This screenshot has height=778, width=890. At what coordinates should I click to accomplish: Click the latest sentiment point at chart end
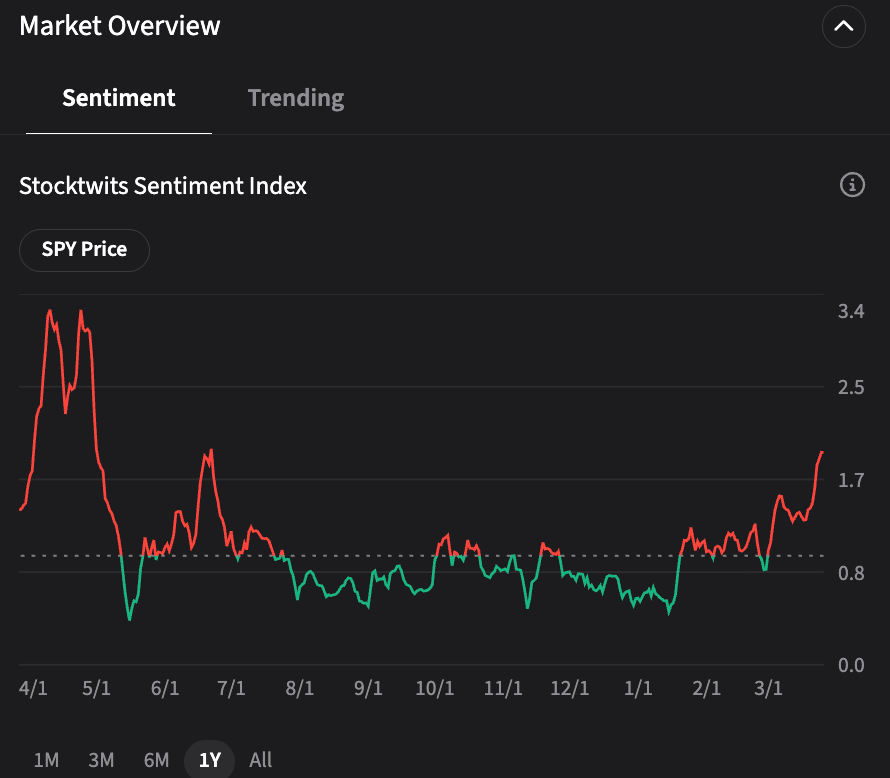[822, 452]
